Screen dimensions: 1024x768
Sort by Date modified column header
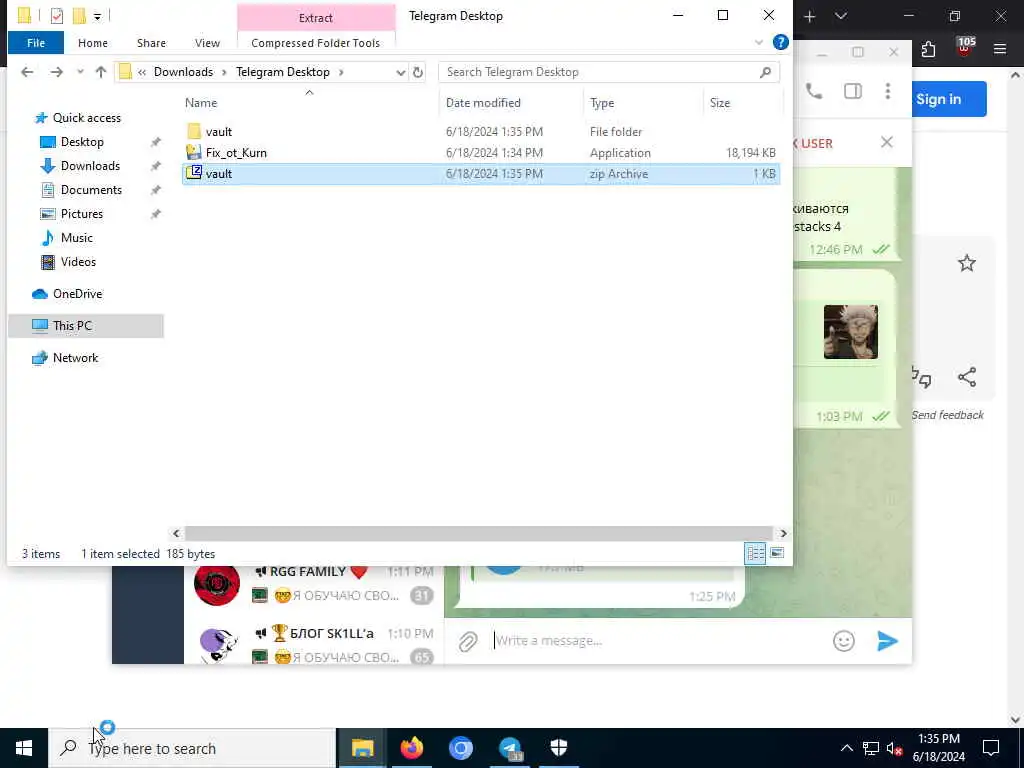511,103
